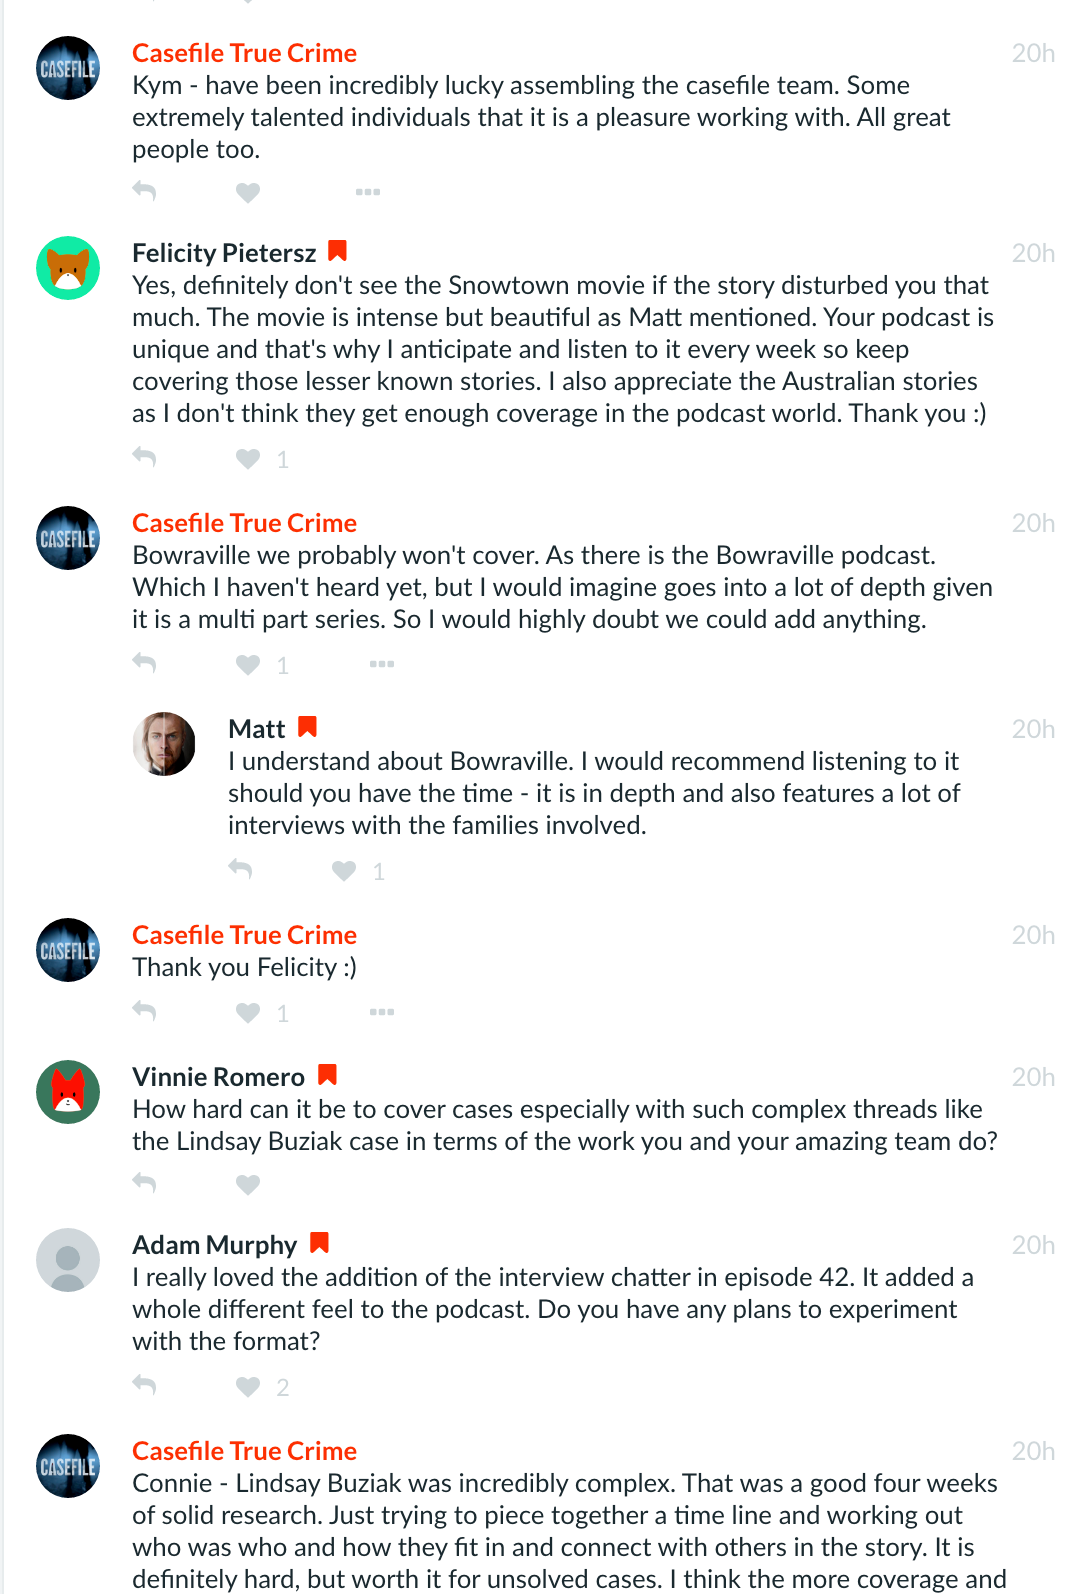1082x1594 pixels.
Task: Reply to Vinnie Romero's question
Action: tap(145, 1184)
